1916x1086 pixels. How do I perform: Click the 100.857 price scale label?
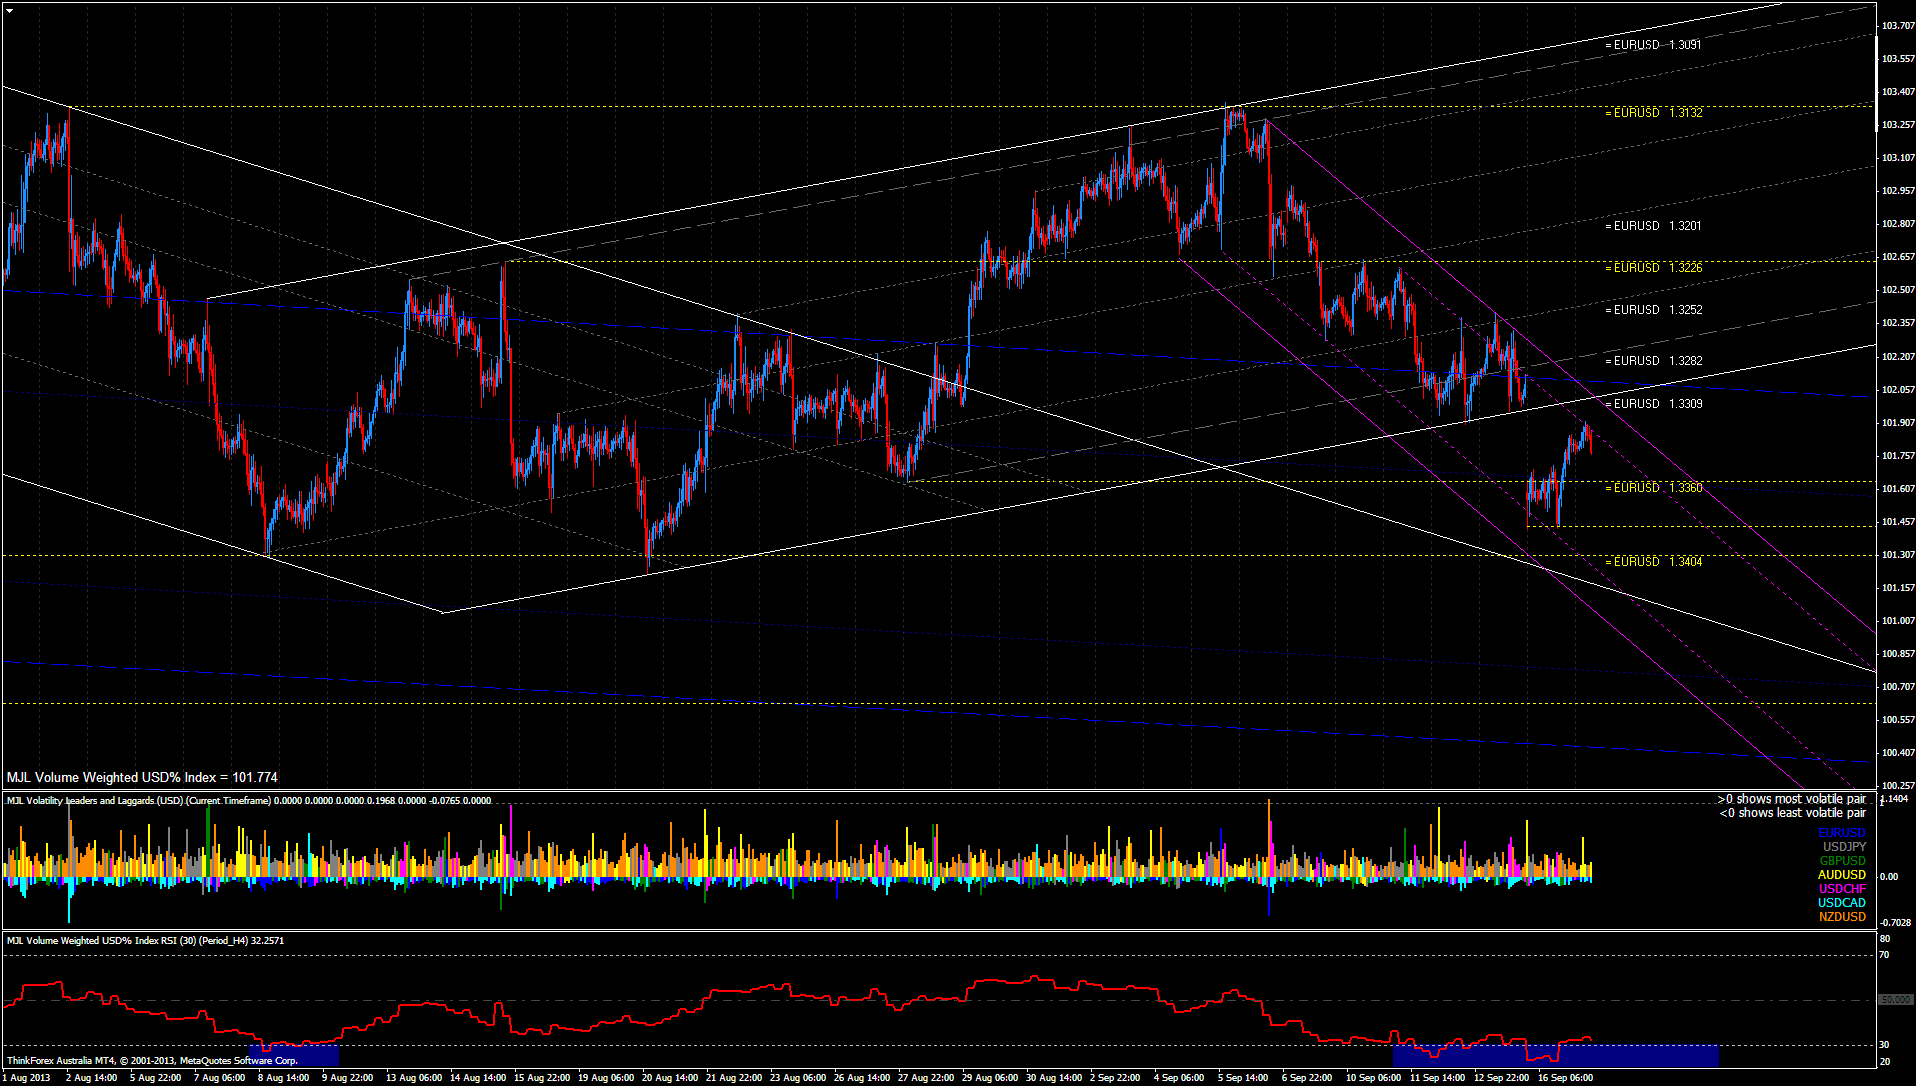click(x=1897, y=653)
